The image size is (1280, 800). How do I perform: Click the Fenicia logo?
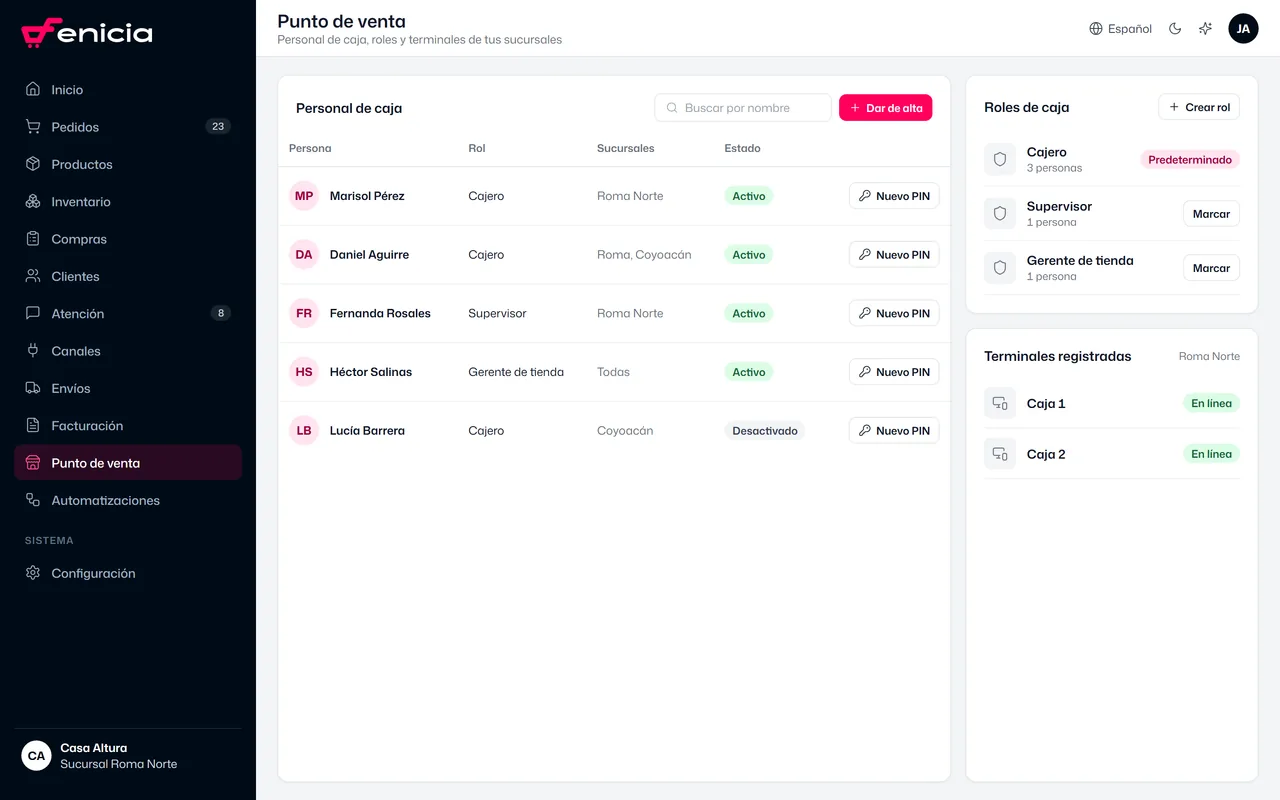pyautogui.click(x=87, y=33)
